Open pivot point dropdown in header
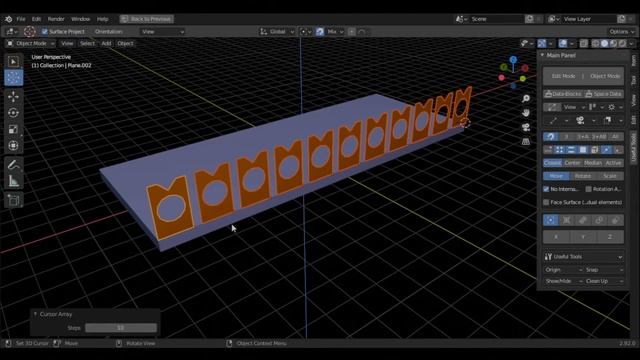This screenshot has height=360, width=640. click(306, 31)
